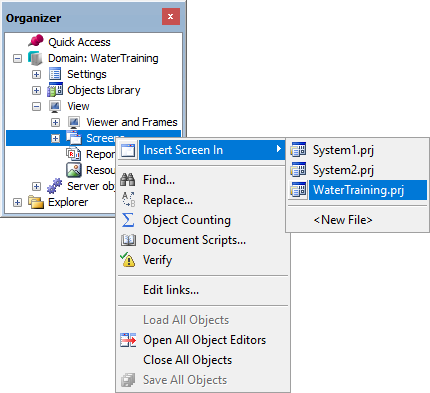
Task: Click the Viewer and Frames icon
Action: click(74, 122)
